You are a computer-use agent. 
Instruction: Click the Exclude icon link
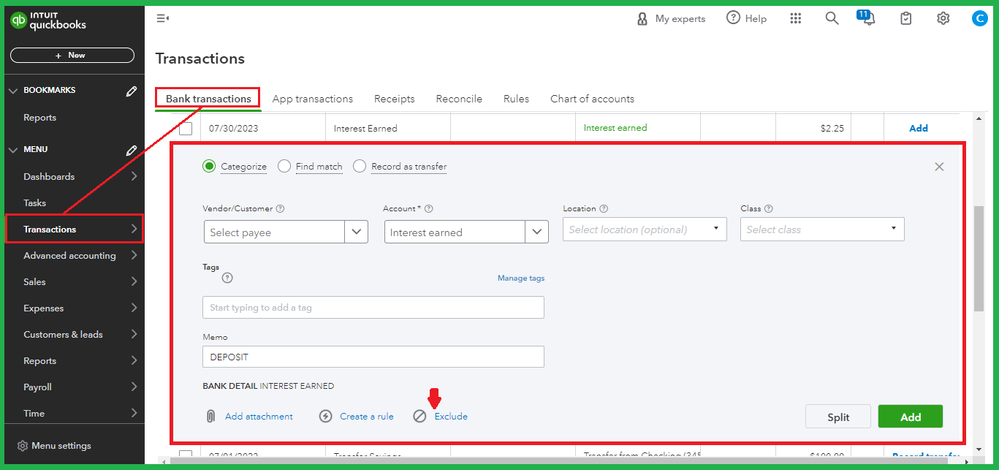pos(421,416)
